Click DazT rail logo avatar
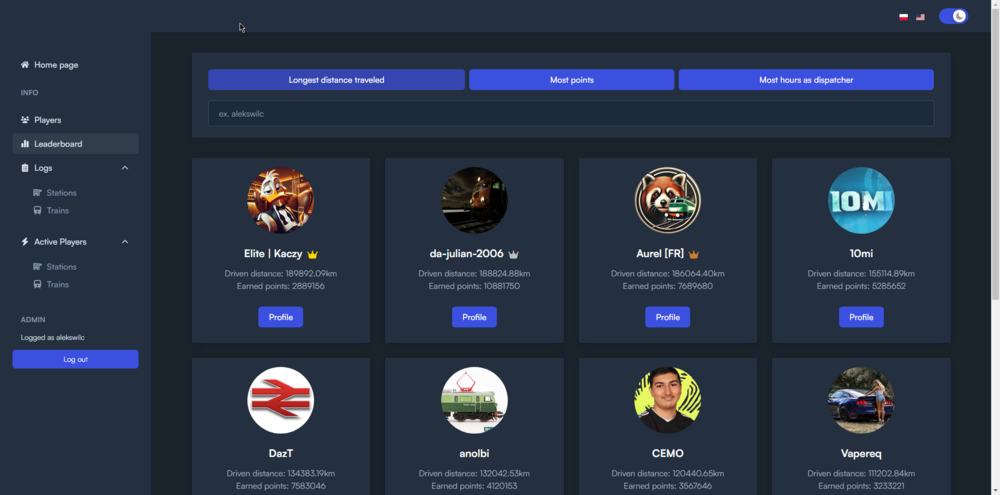The image size is (1000, 495). click(x=281, y=400)
